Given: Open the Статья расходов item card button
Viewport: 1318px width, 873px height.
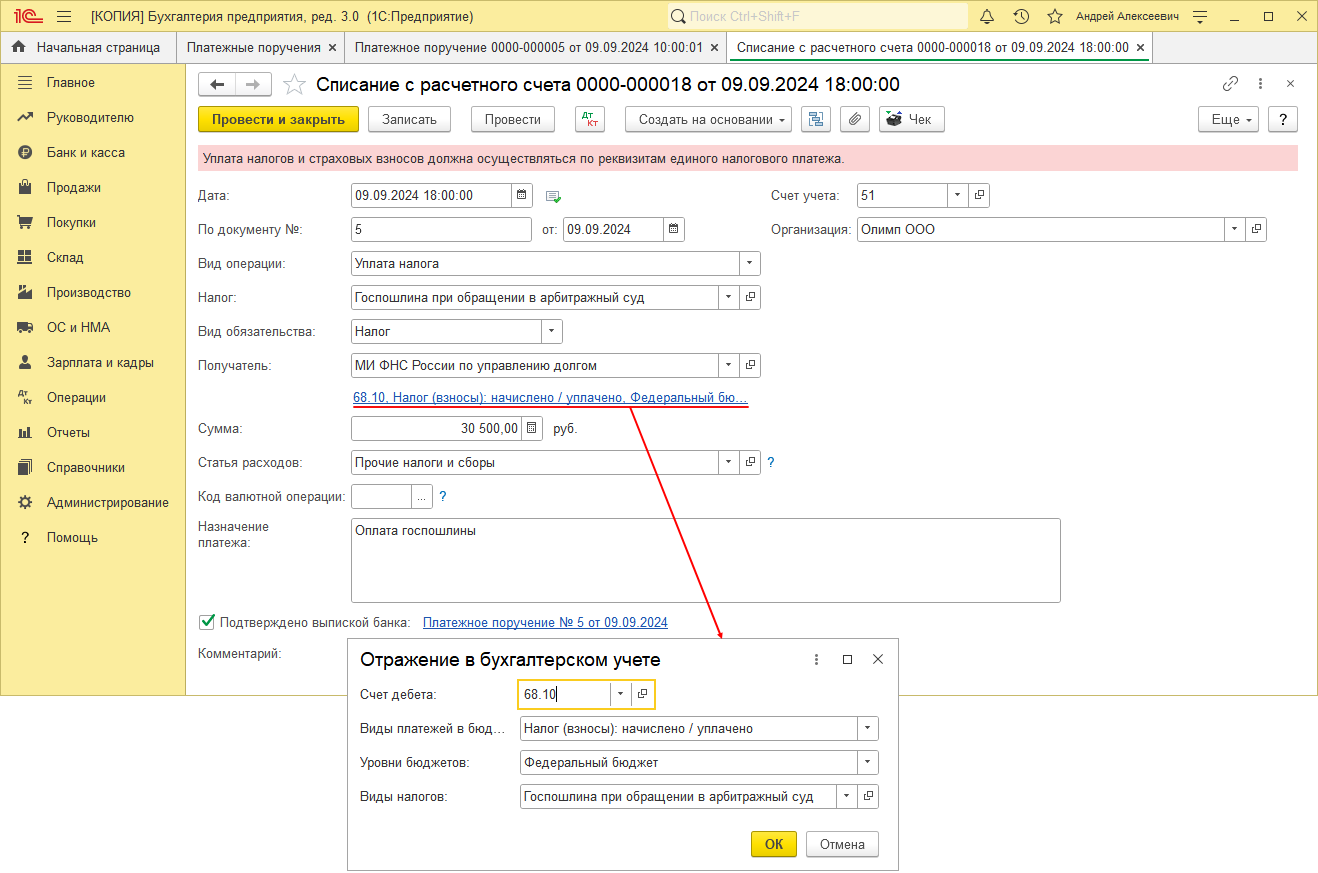Looking at the screenshot, I should tap(750, 462).
